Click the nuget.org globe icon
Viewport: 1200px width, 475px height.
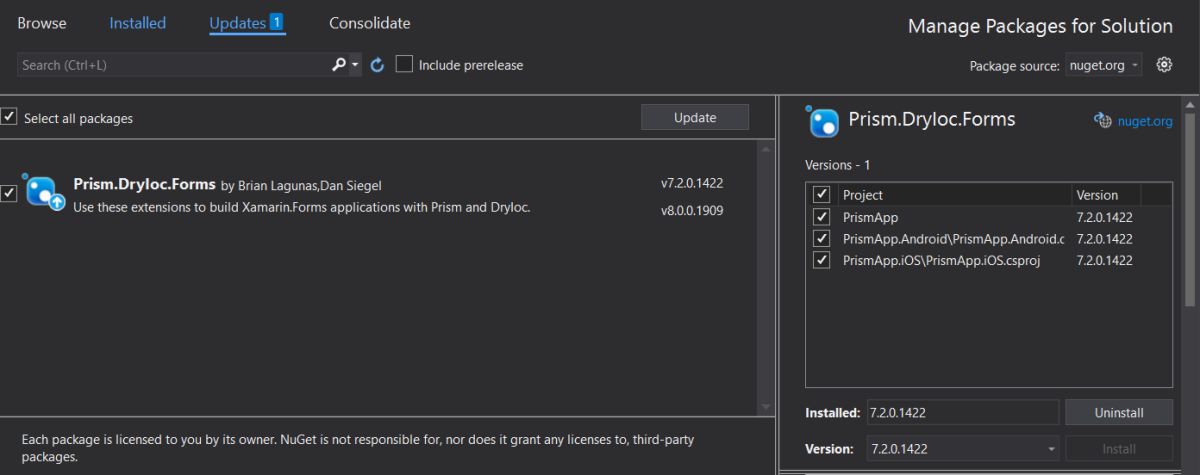pos(1103,121)
